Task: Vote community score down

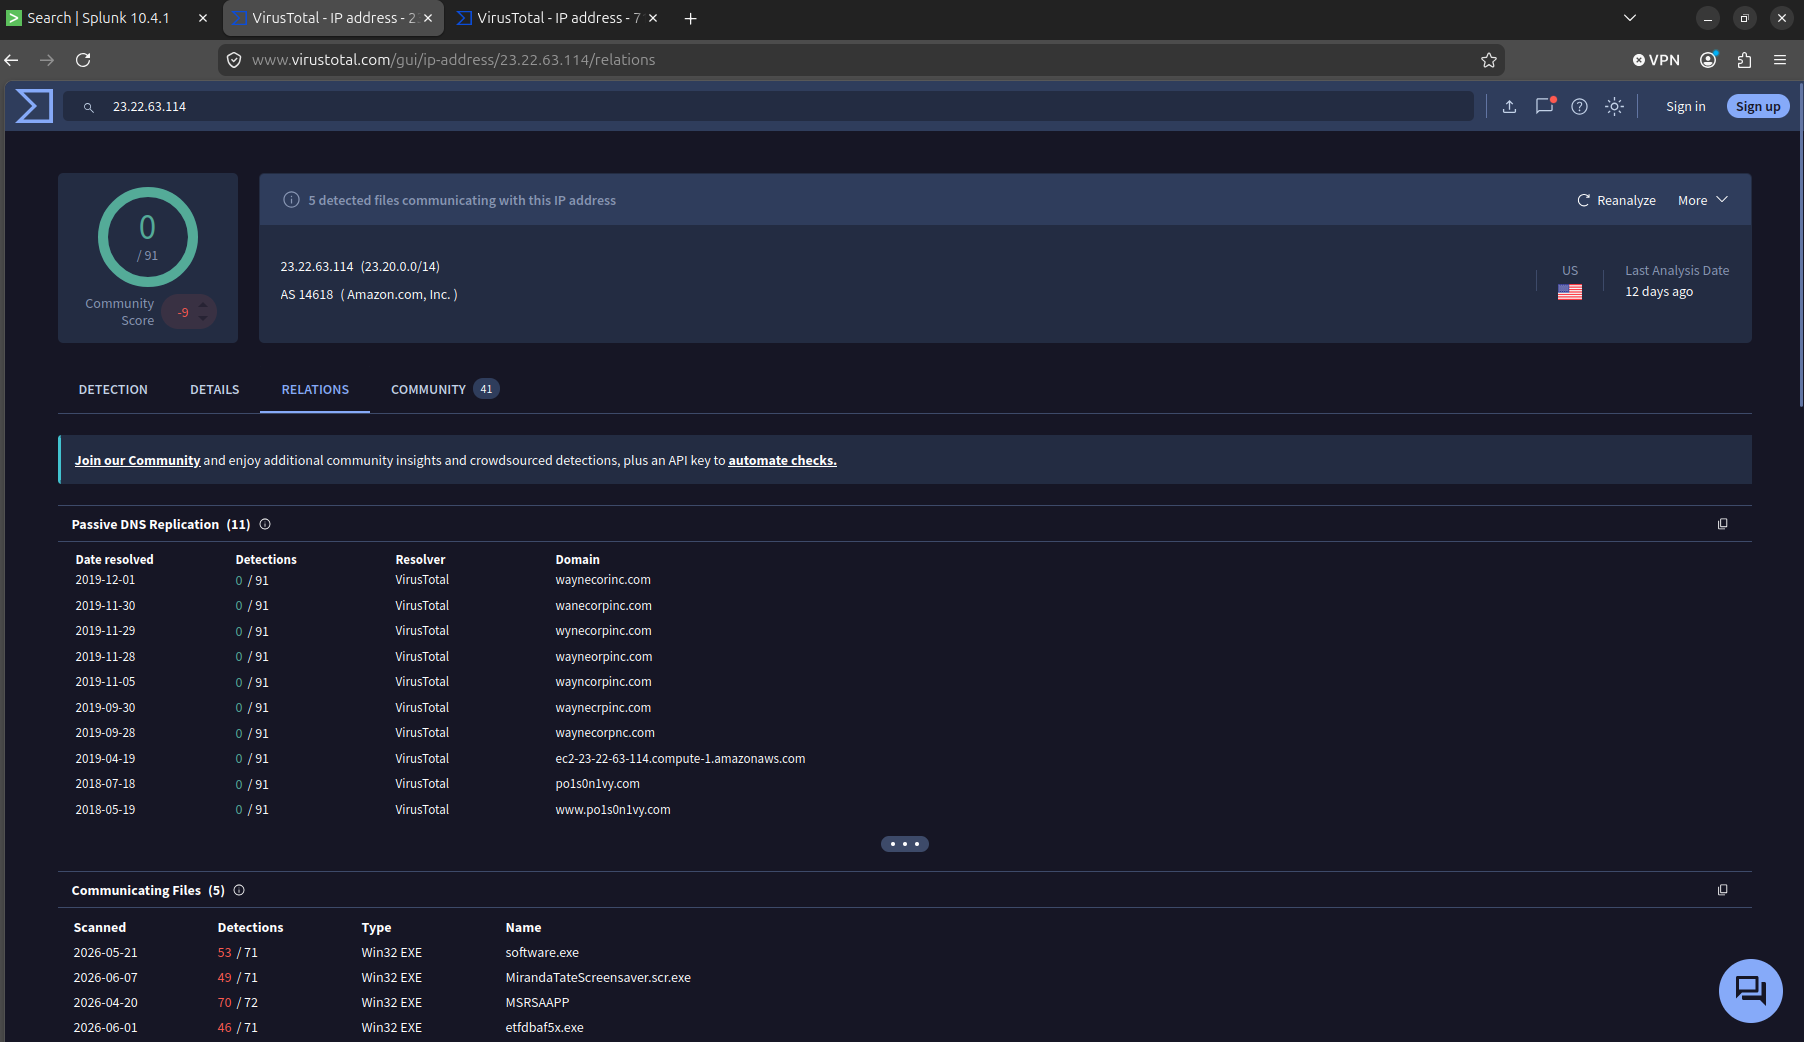Action: point(203,319)
